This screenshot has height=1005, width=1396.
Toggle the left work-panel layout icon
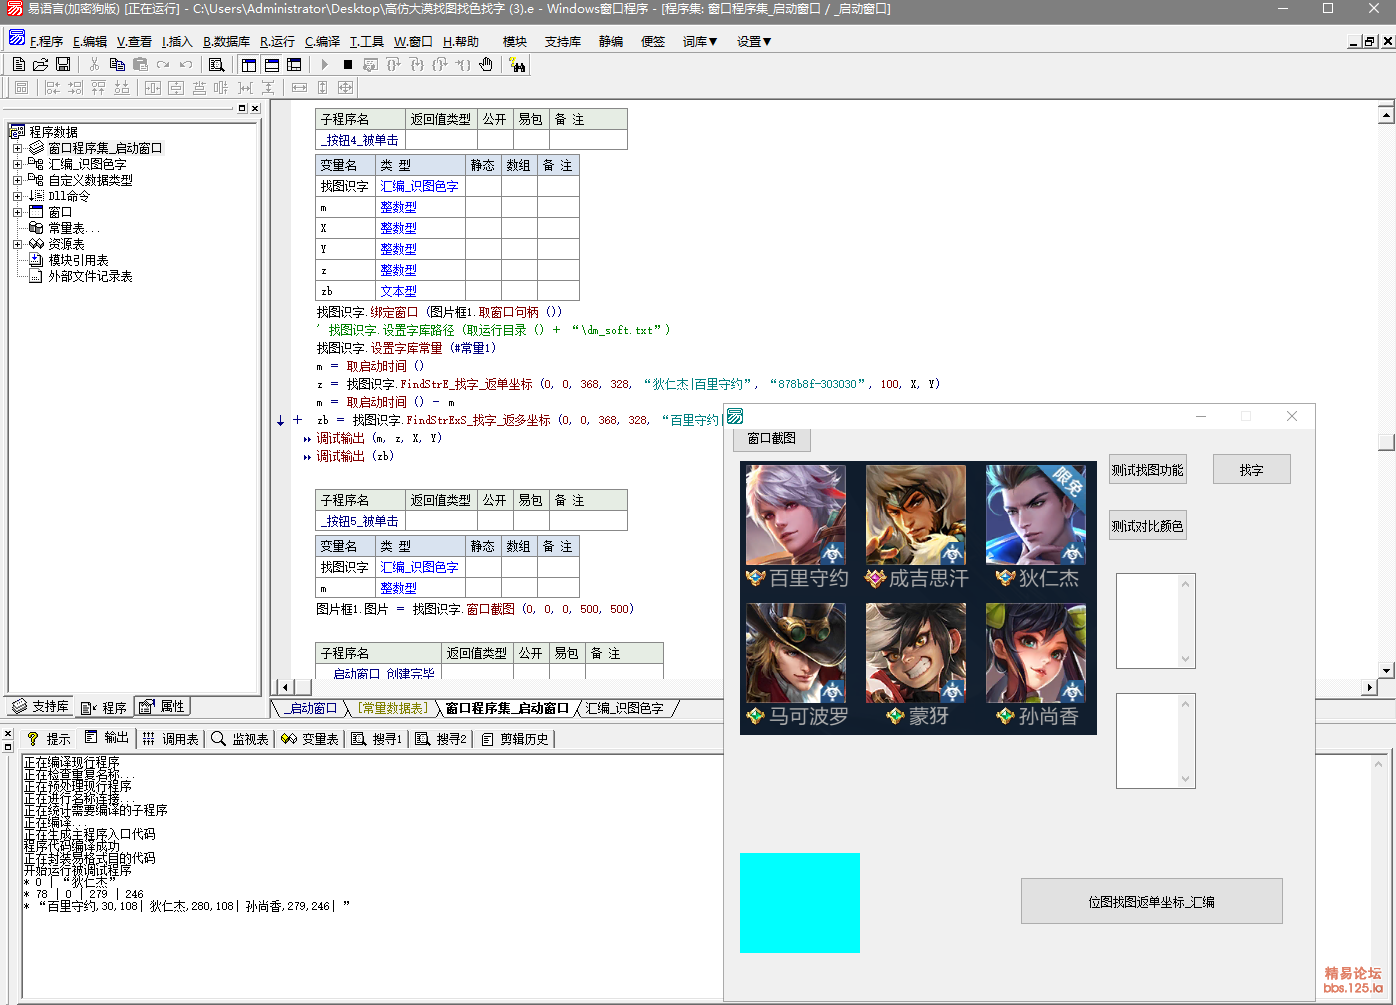pos(249,64)
